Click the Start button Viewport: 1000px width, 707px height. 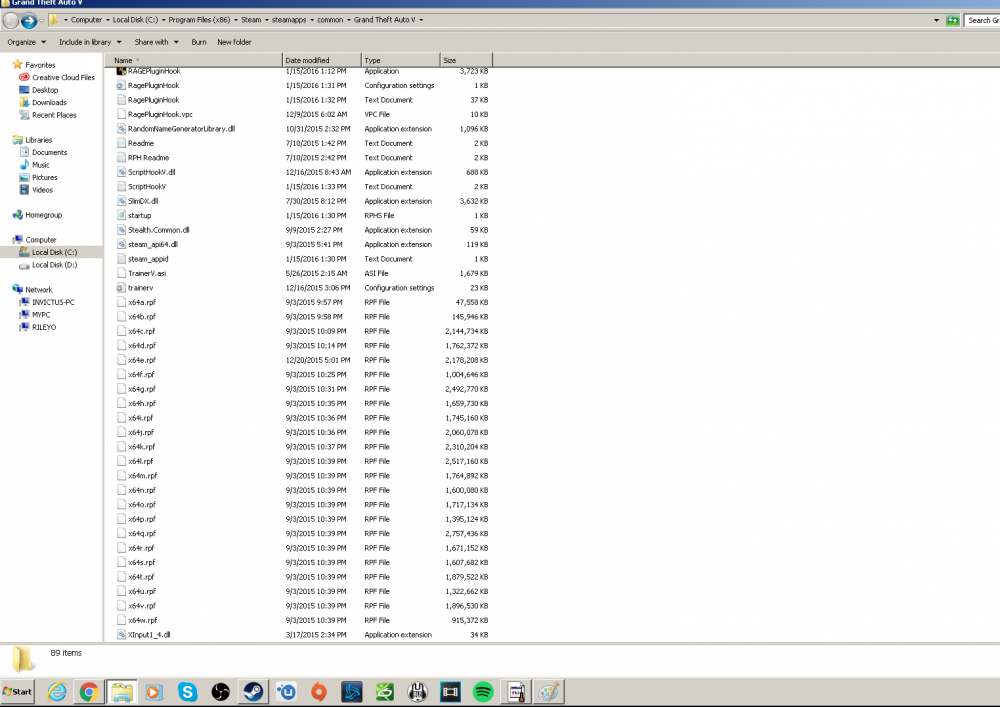coord(17,692)
